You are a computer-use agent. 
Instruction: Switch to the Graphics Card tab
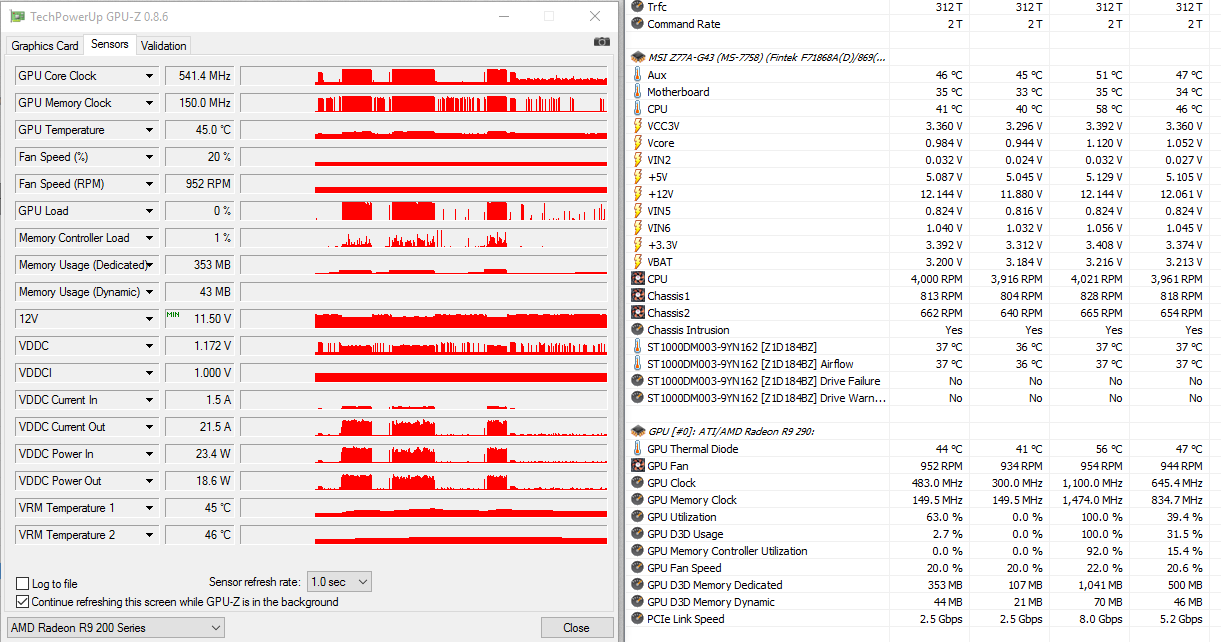45,46
